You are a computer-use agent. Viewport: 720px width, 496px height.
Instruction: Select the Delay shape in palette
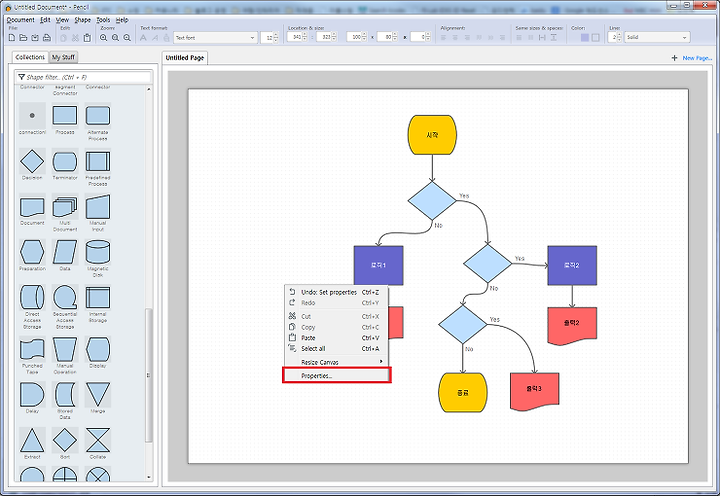click(x=32, y=395)
